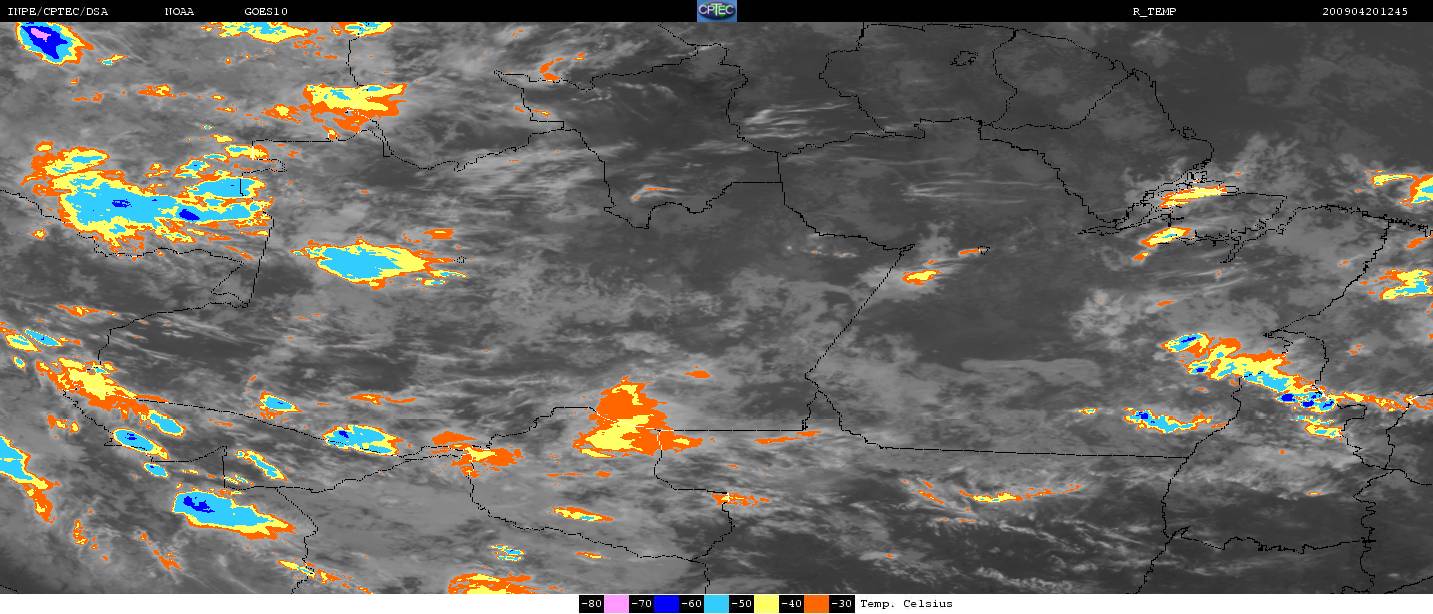Click the -40 legend value
The image size is (1433, 614).
[792, 604]
